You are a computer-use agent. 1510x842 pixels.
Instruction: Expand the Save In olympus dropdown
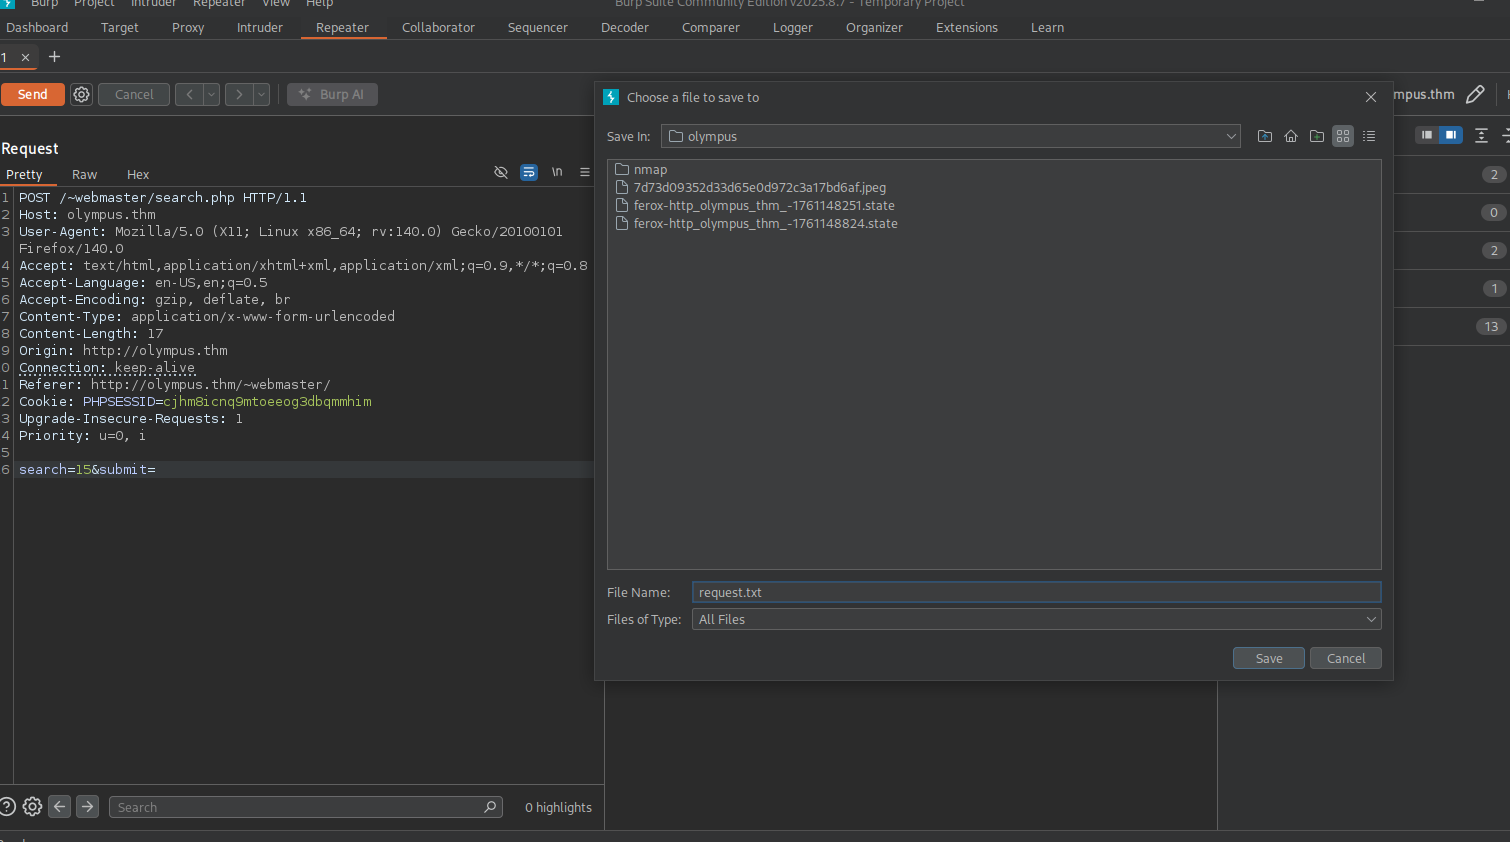[x=1231, y=136]
